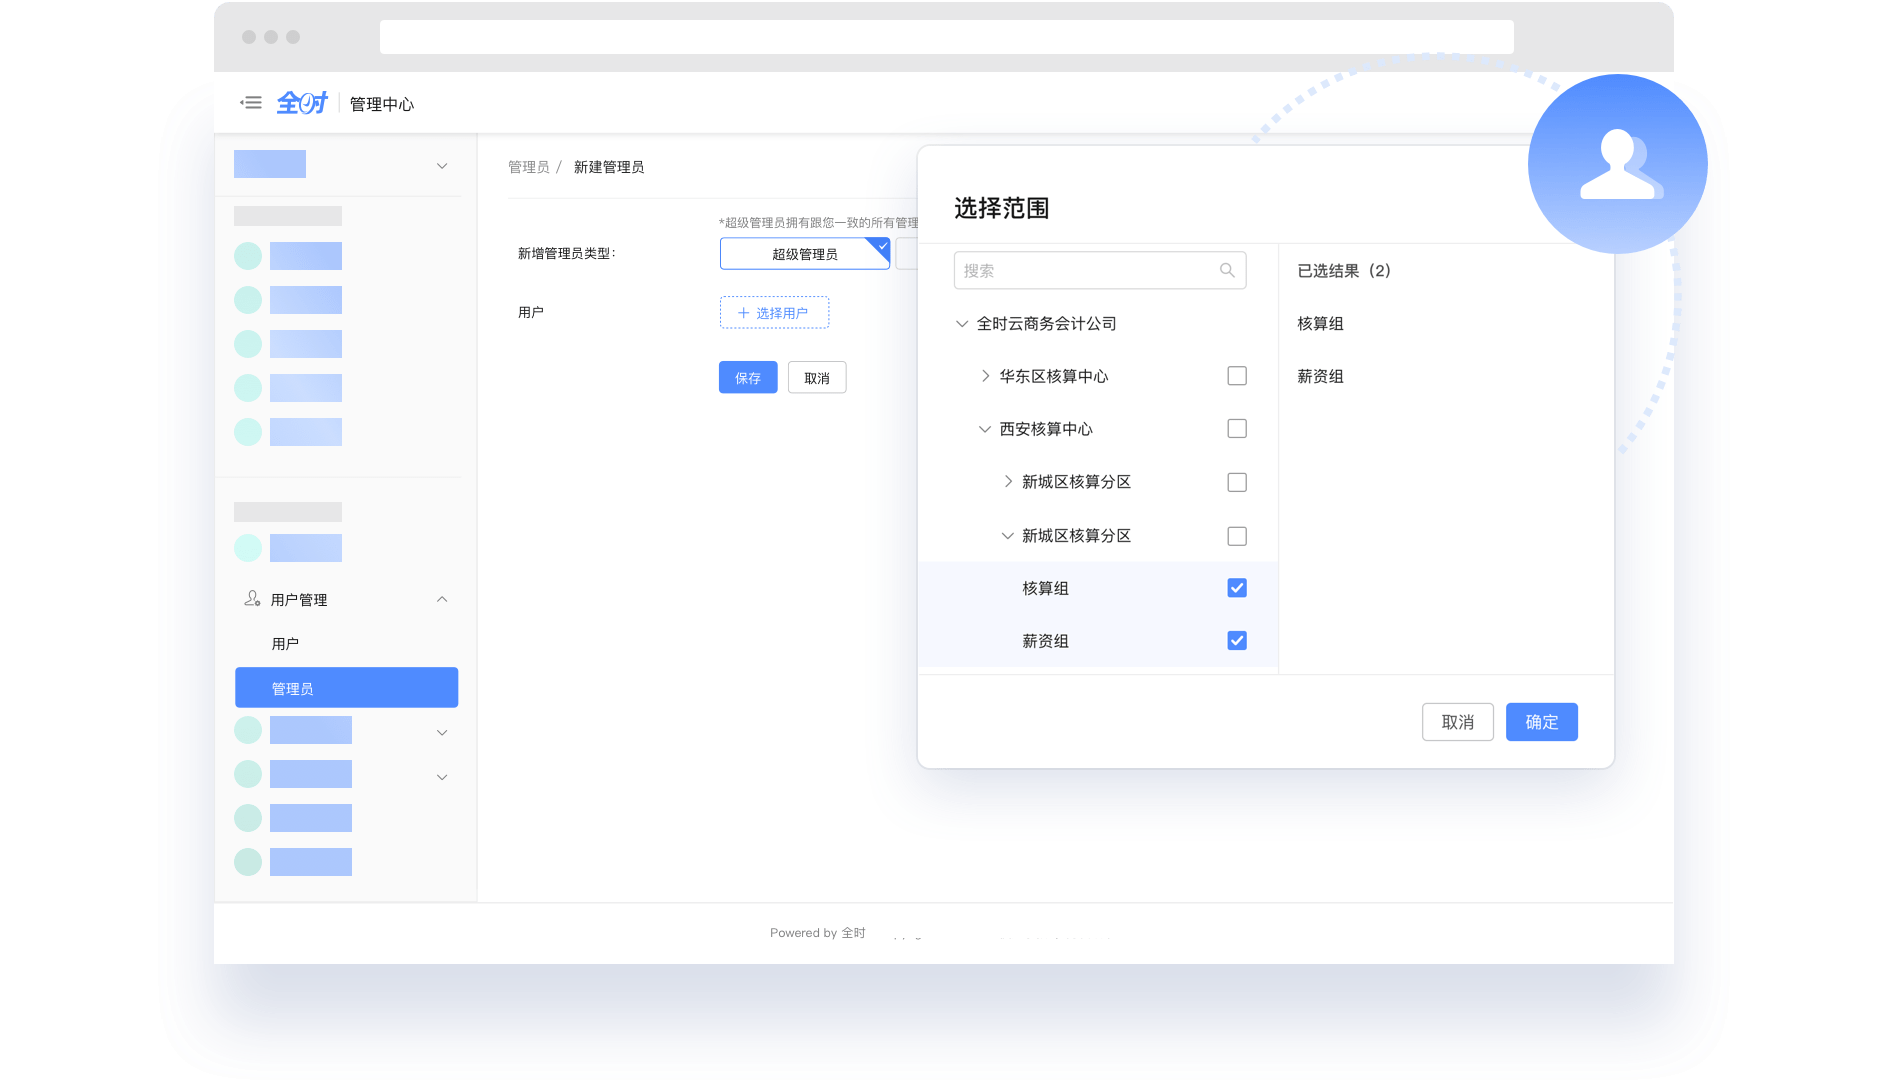1878x1086 pixels.
Task: Collapse the sidebar with the hamburger icon
Action: pyautogui.click(x=251, y=103)
